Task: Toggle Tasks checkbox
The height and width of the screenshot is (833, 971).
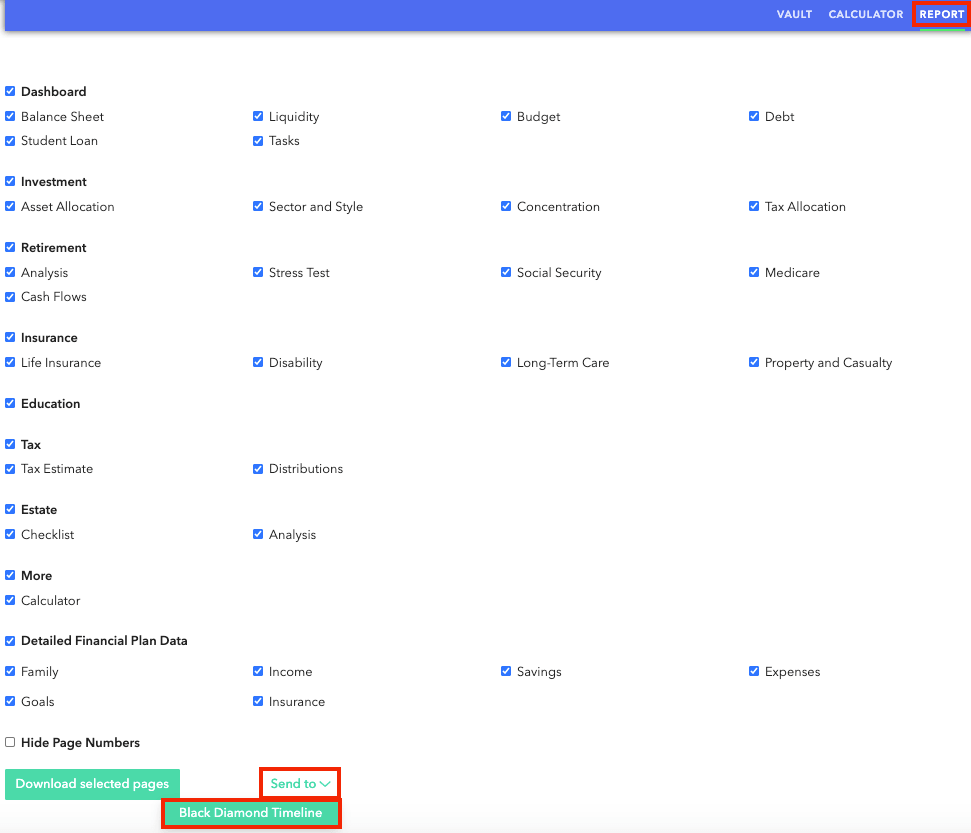Action: pyautogui.click(x=258, y=141)
